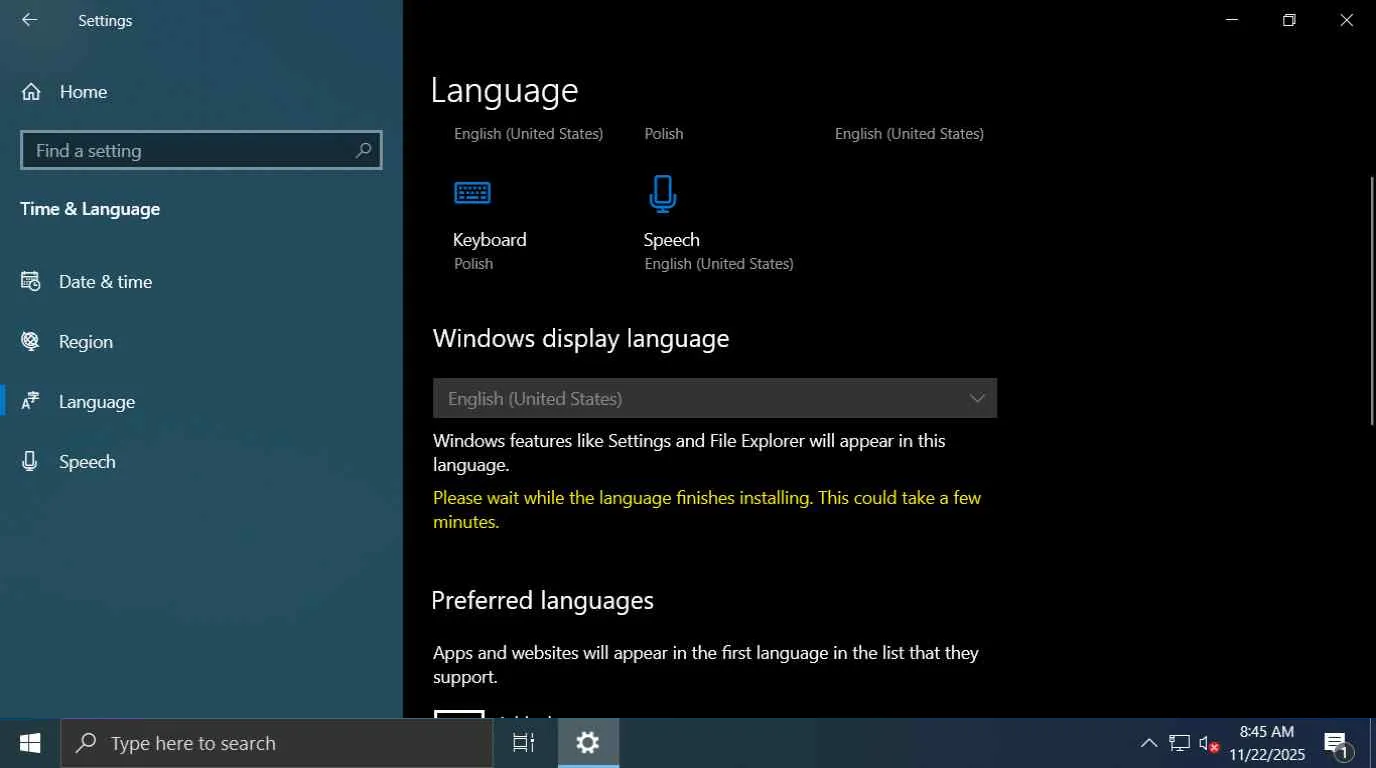Open the network icon in the system tray

(x=1180, y=743)
